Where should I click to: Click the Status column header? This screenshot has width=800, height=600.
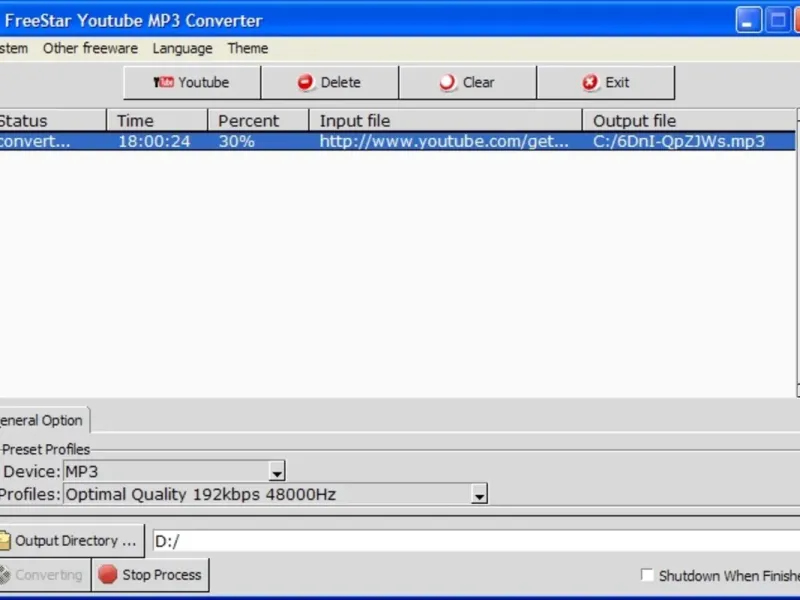(53, 120)
